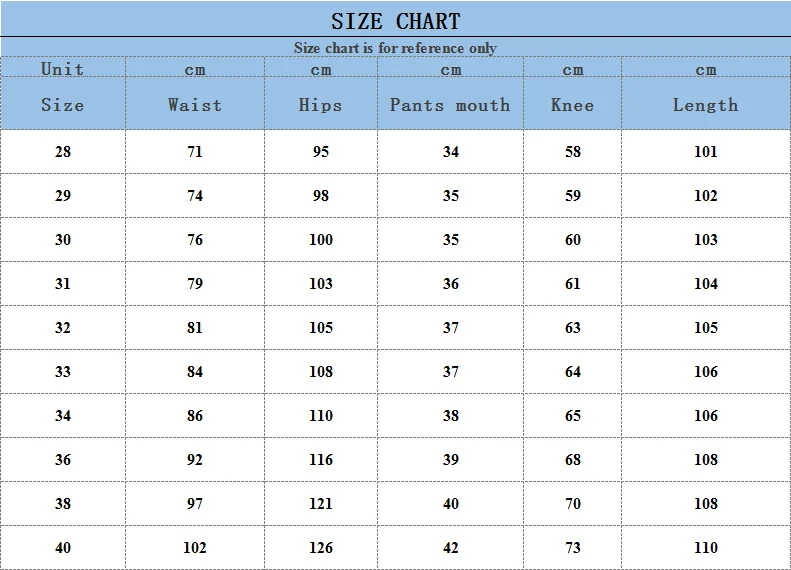Click 'Size chart is for reference only' note
The height and width of the screenshot is (570, 791).
(x=396, y=48)
